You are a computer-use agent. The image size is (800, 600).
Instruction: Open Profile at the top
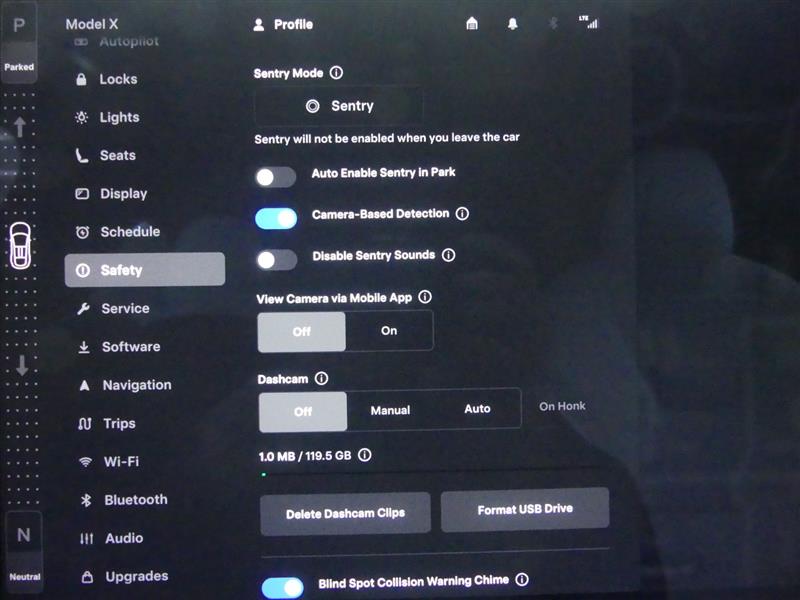coord(283,25)
